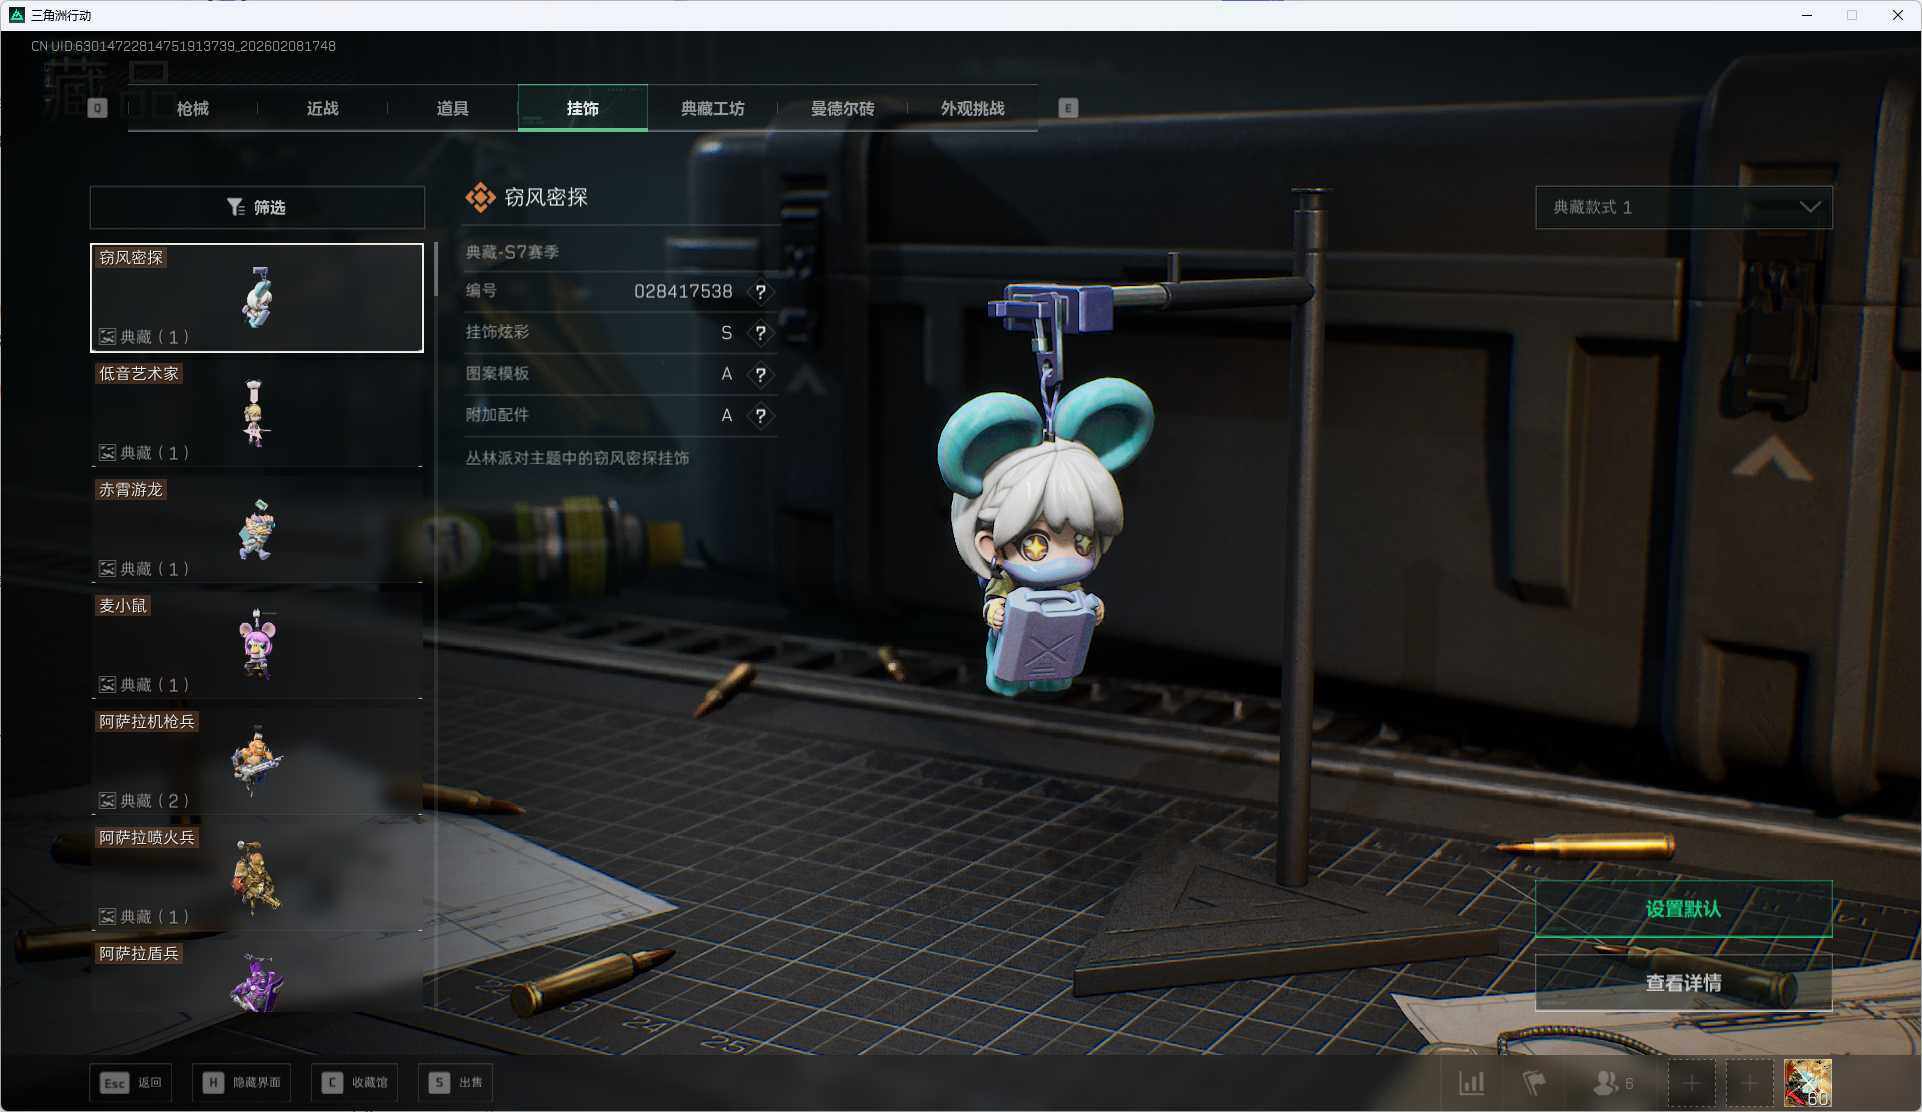This screenshot has height=1112, width=1922.
Task: Click help icon beside 图案模板 rating
Action: (760, 375)
